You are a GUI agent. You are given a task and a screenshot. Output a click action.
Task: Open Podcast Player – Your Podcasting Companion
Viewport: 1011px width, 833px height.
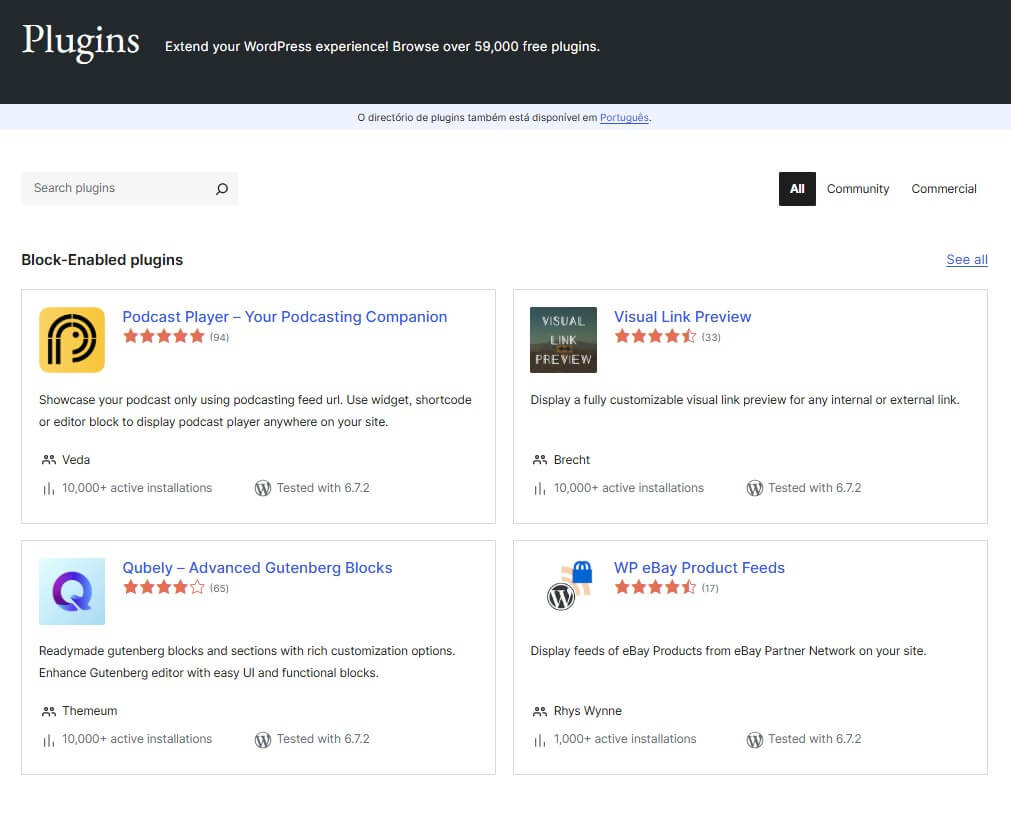[x=284, y=317]
